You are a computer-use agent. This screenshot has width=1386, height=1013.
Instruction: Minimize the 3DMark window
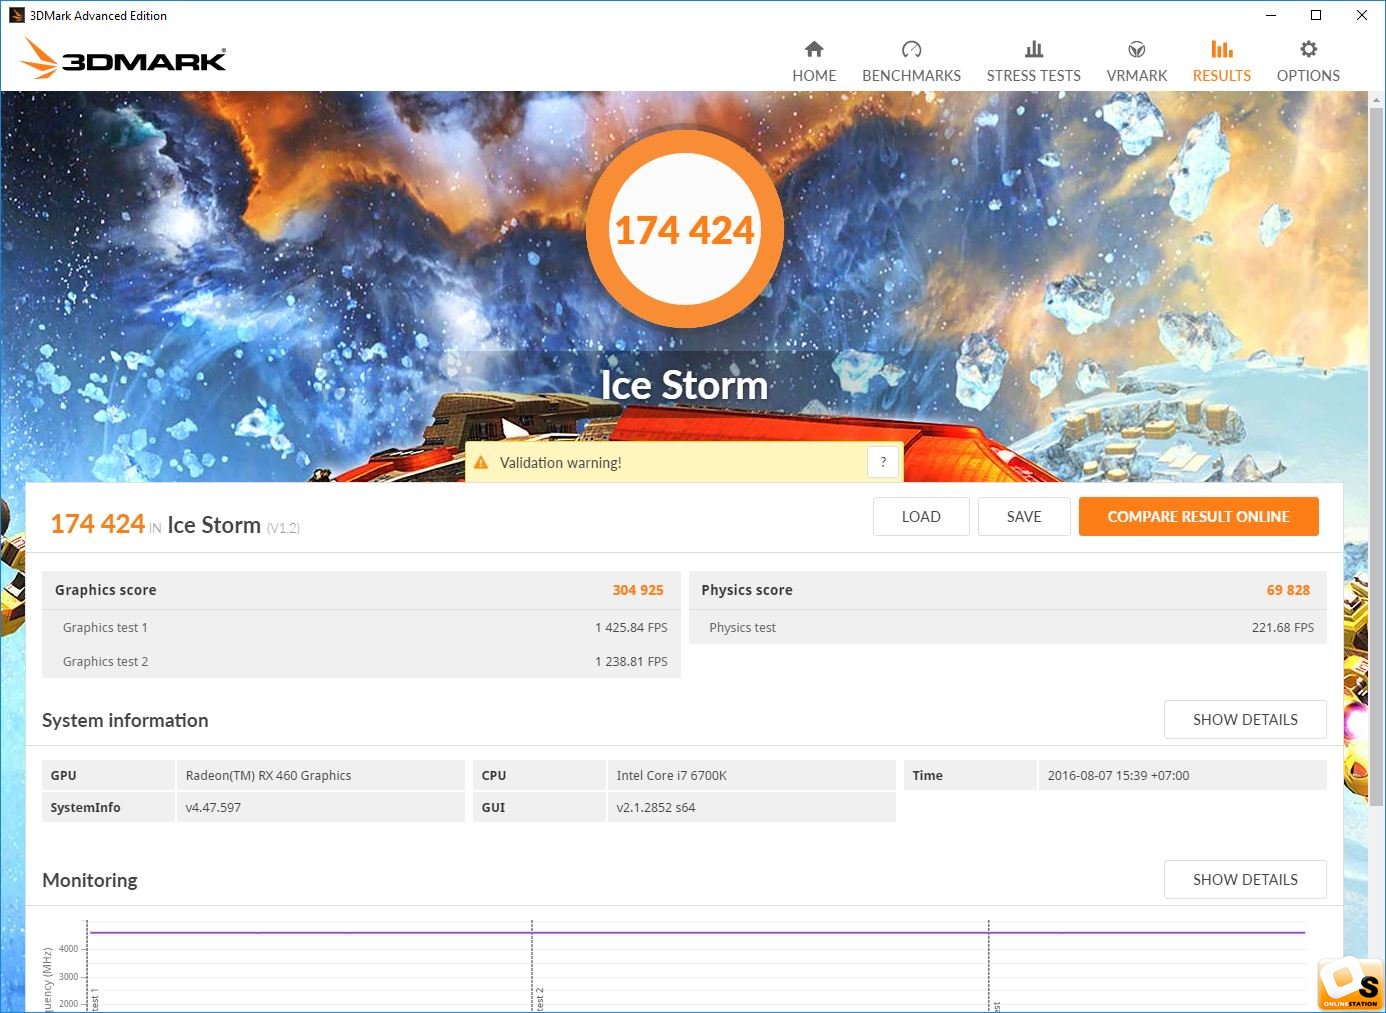click(x=1271, y=15)
